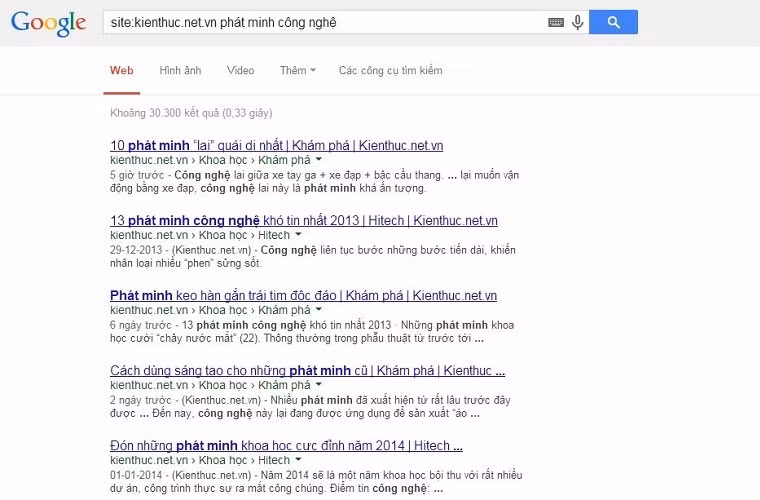Expand the Thêm dropdown menu

[298, 70]
